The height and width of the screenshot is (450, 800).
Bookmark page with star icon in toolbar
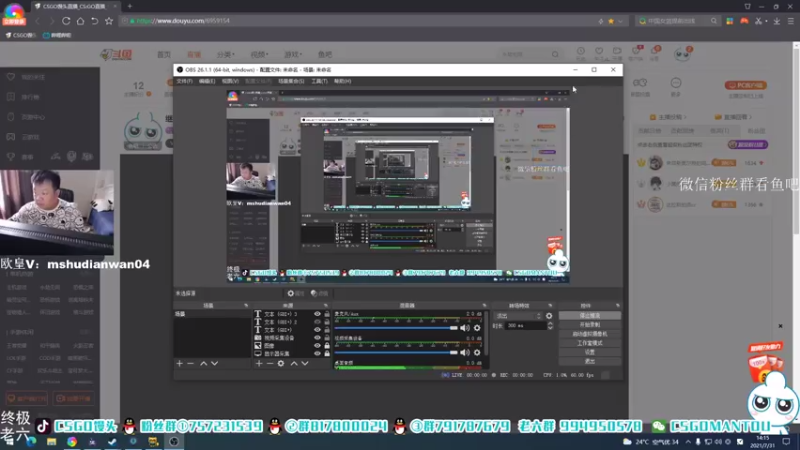click(109, 21)
